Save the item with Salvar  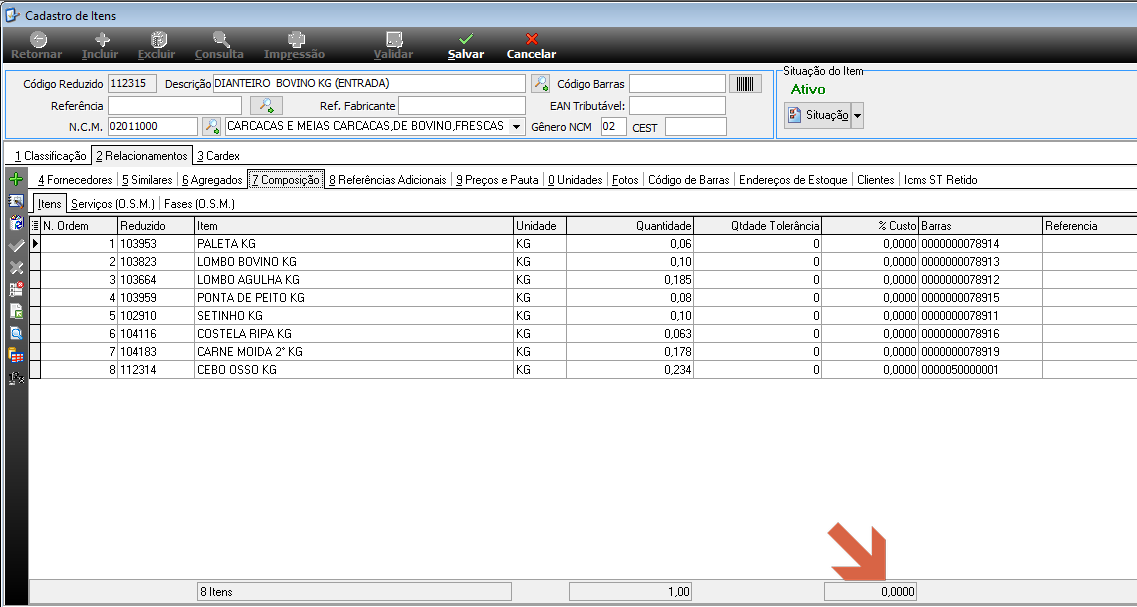click(x=466, y=46)
